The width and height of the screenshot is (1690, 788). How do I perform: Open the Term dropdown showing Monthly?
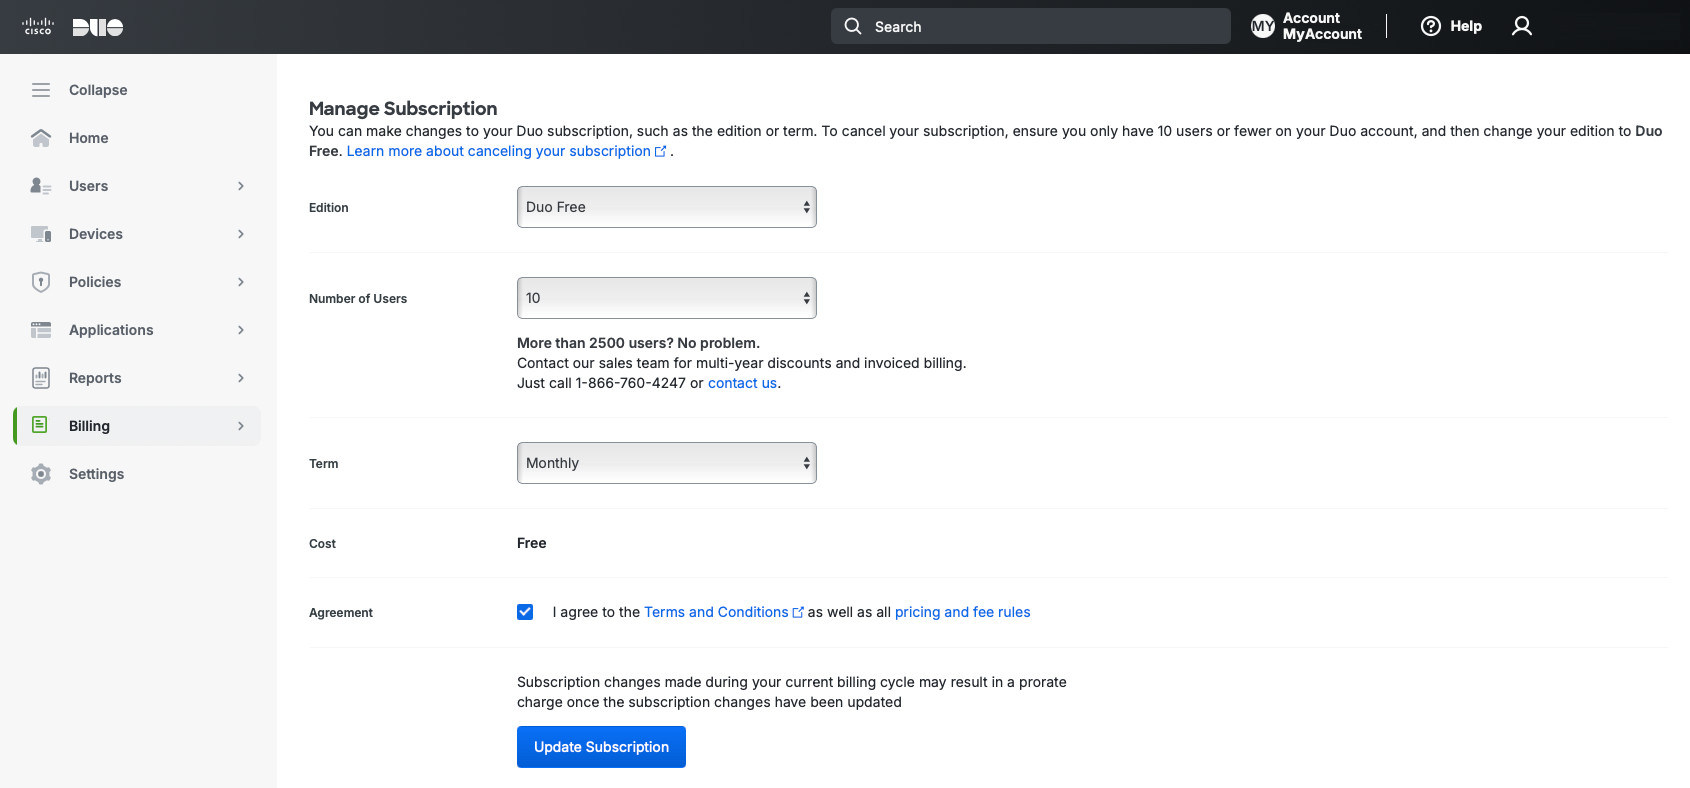[667, 463]
